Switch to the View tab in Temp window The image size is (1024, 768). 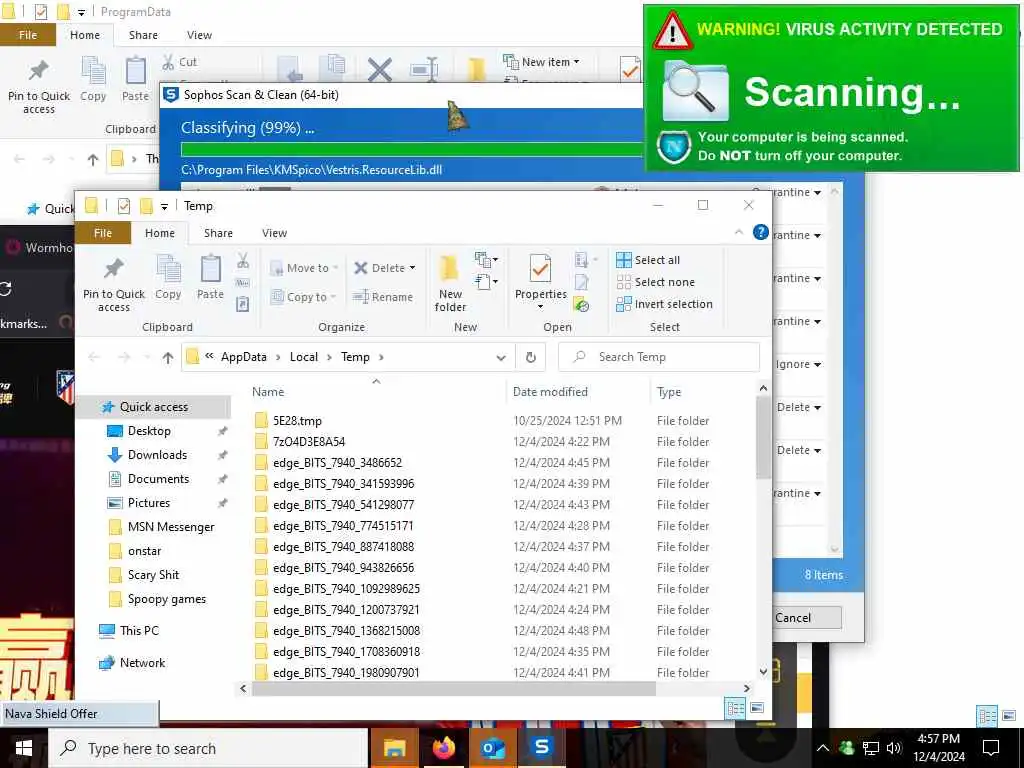(274, 233)
